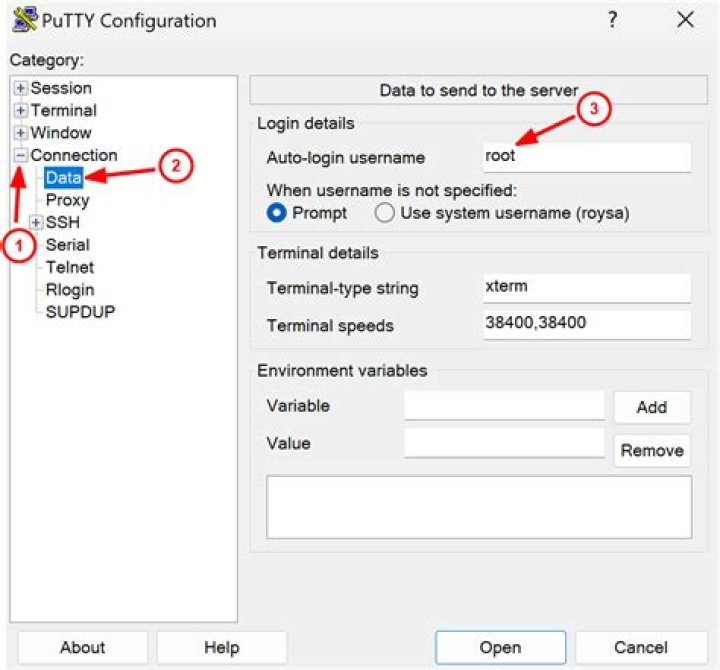Collapse the Connection tree node
This screenshot has width=720, height=670.
coord(20,156)
